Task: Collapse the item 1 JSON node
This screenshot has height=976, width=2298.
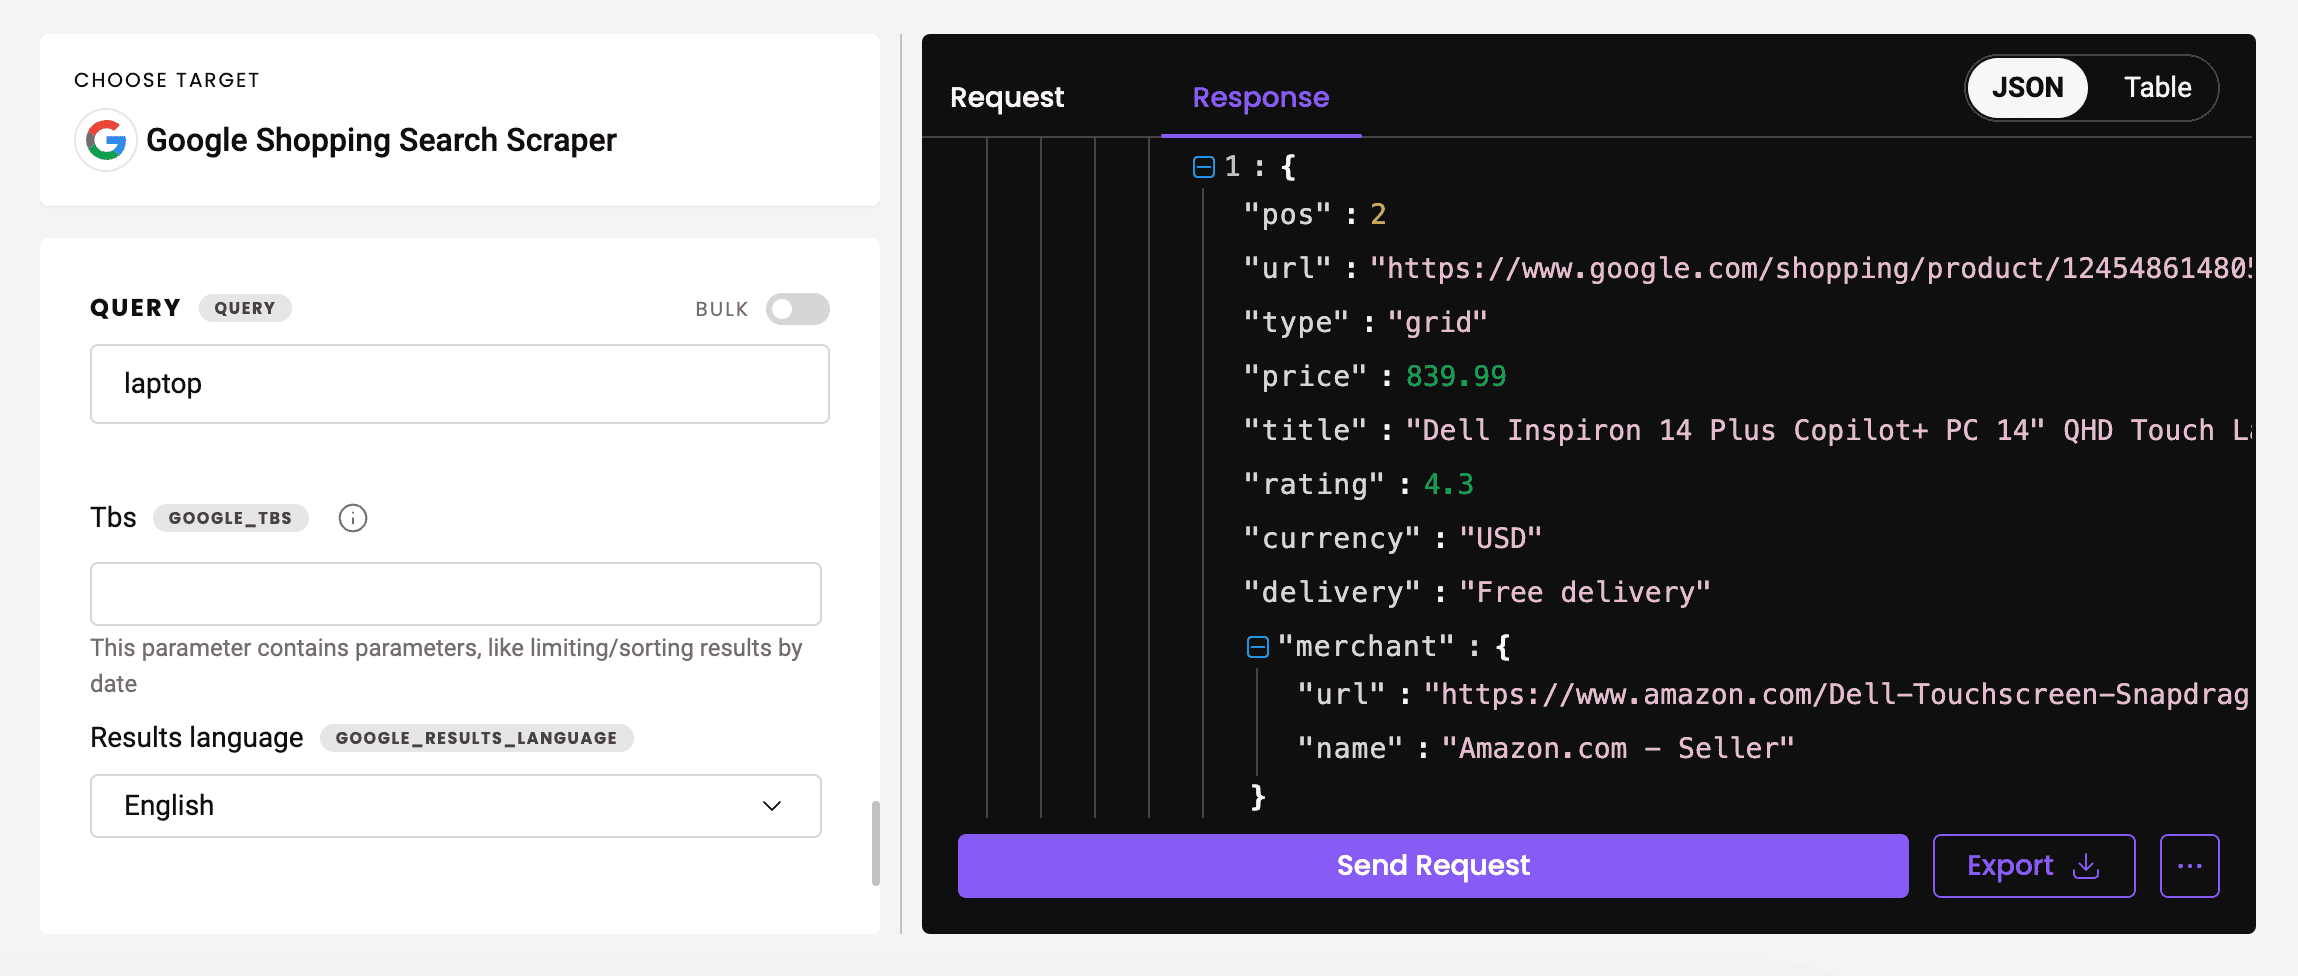Action: 1204,167
